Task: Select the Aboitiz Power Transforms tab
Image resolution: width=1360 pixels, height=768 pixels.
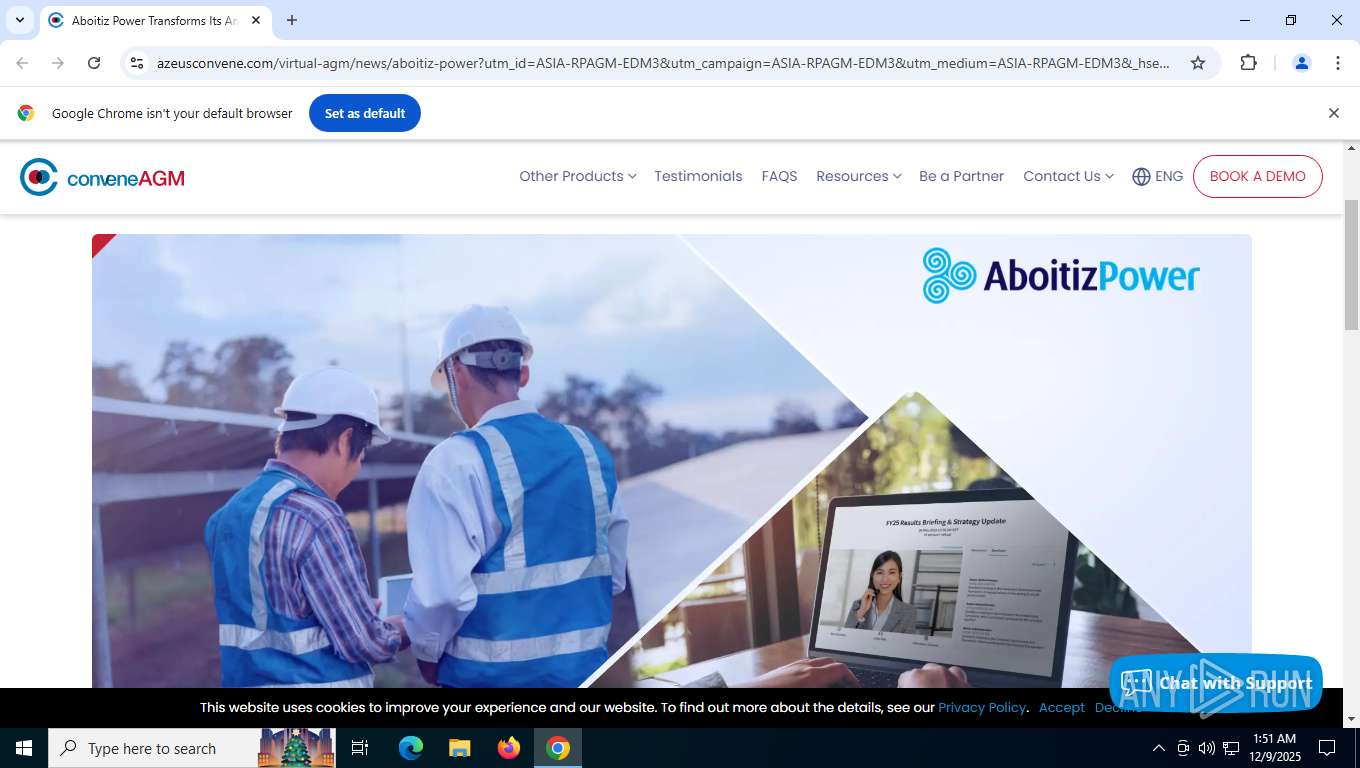Action: (155, 20)
